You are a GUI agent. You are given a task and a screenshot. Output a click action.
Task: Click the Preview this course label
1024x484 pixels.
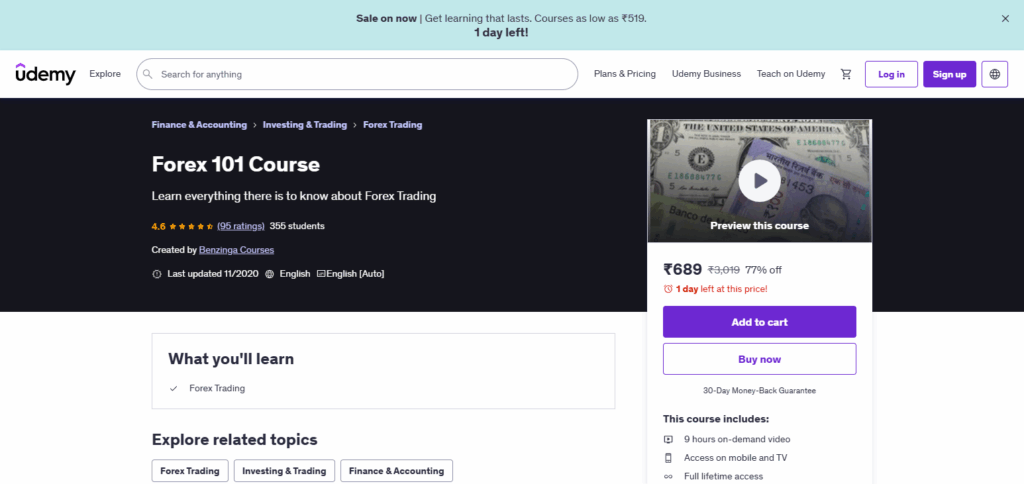coord(760,226)
